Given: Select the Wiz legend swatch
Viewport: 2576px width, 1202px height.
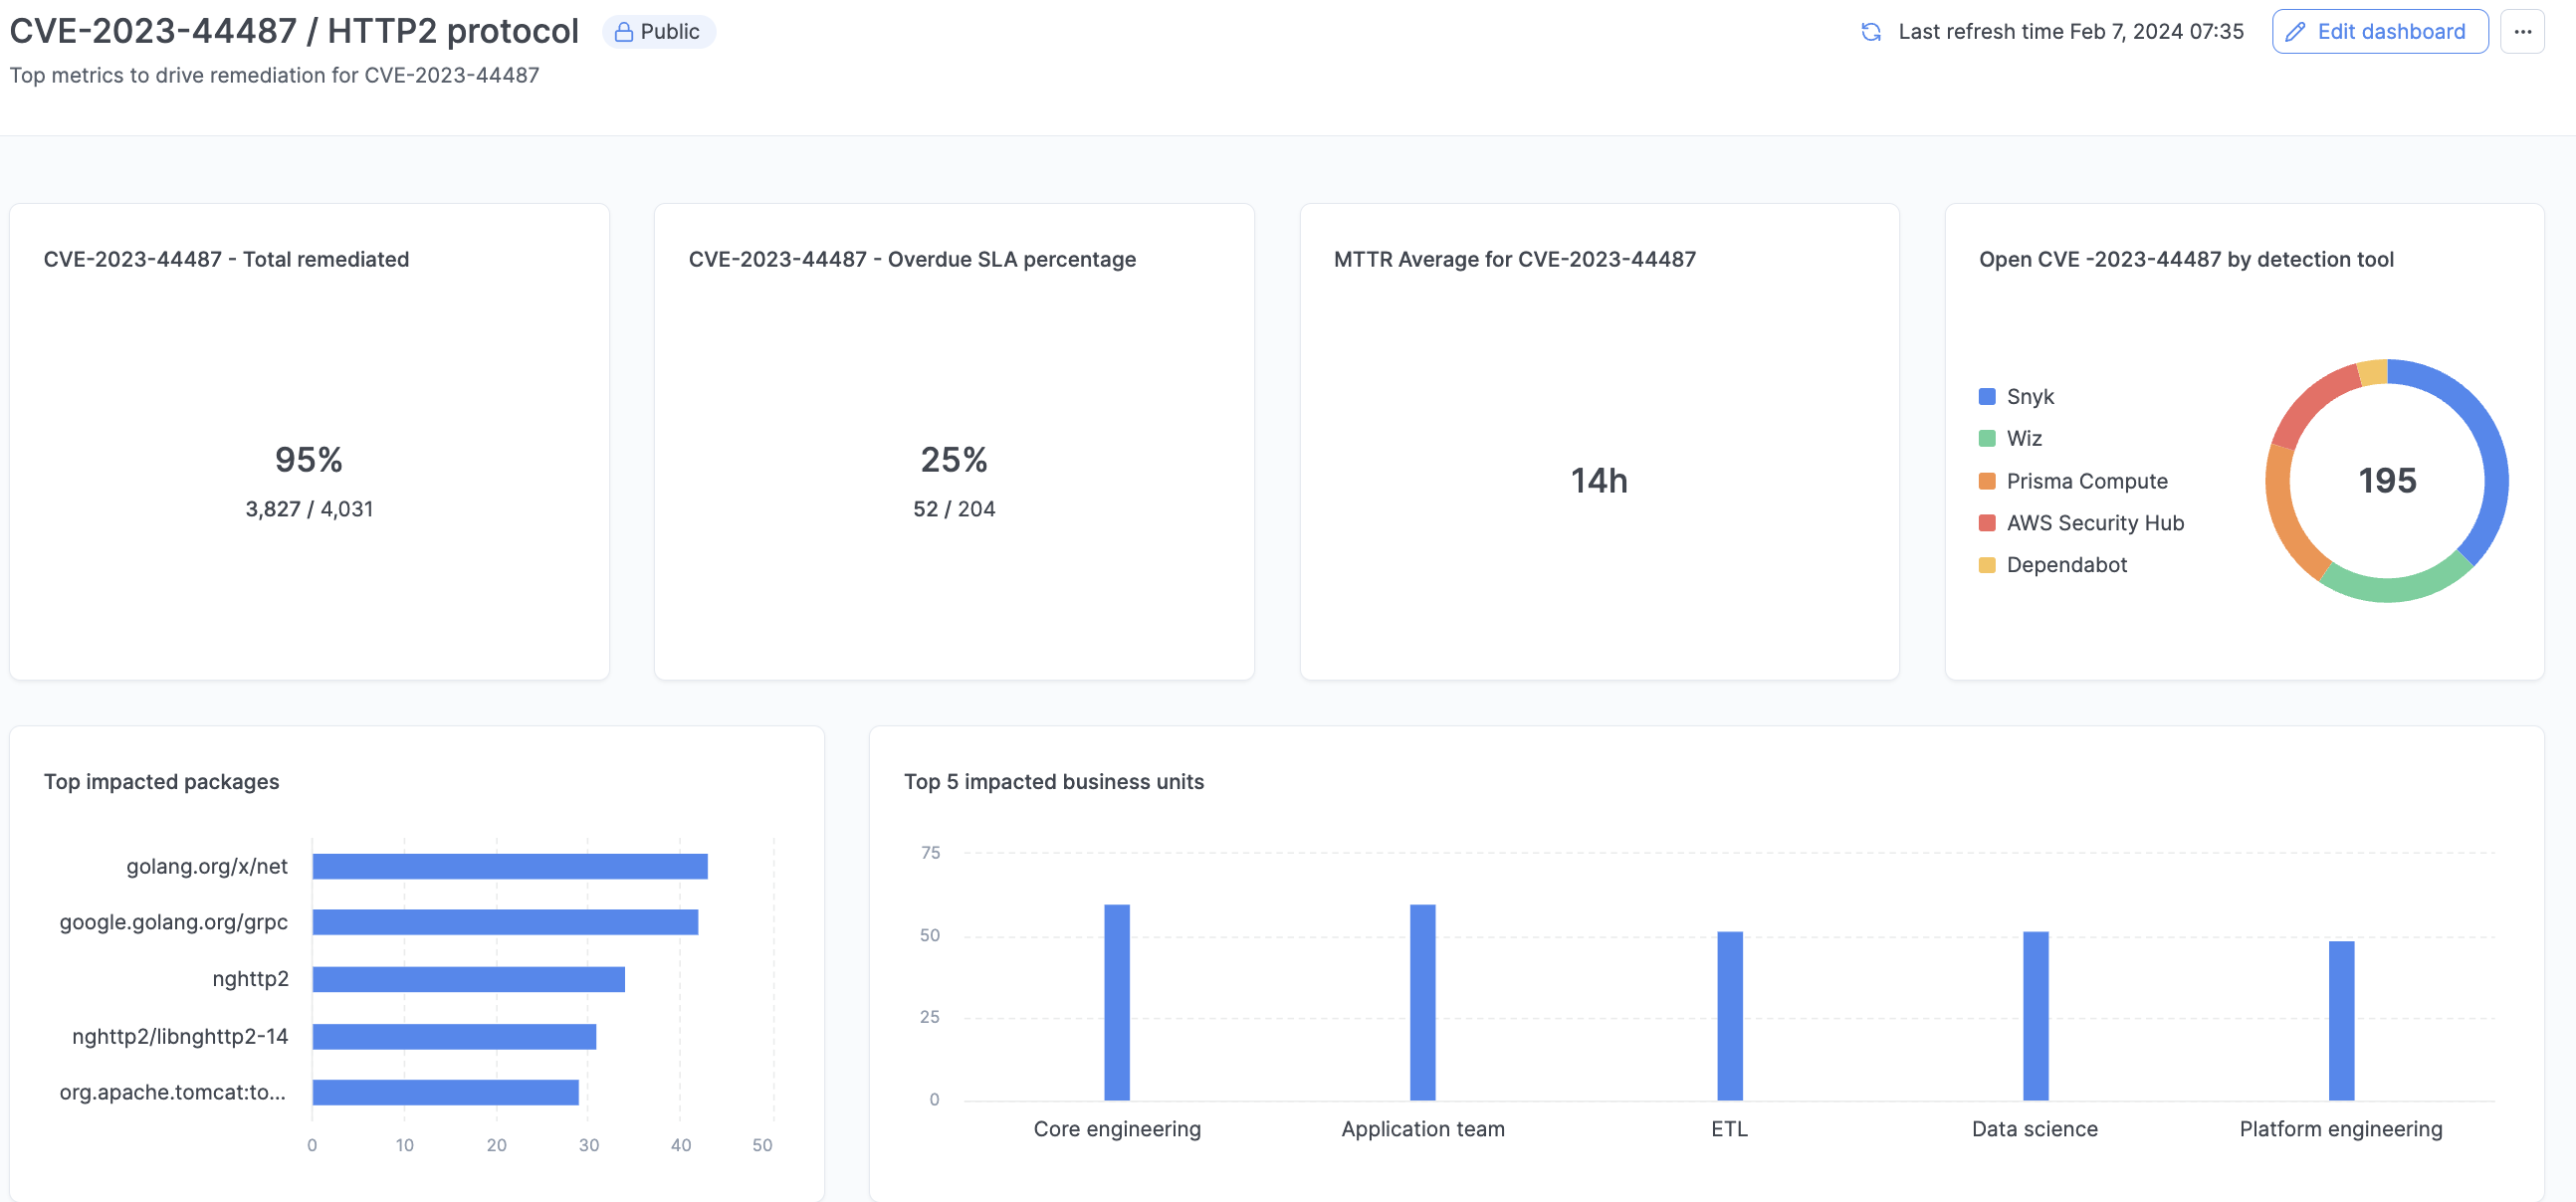Looking at the screenshot, I should click(x=1985, y=438).
